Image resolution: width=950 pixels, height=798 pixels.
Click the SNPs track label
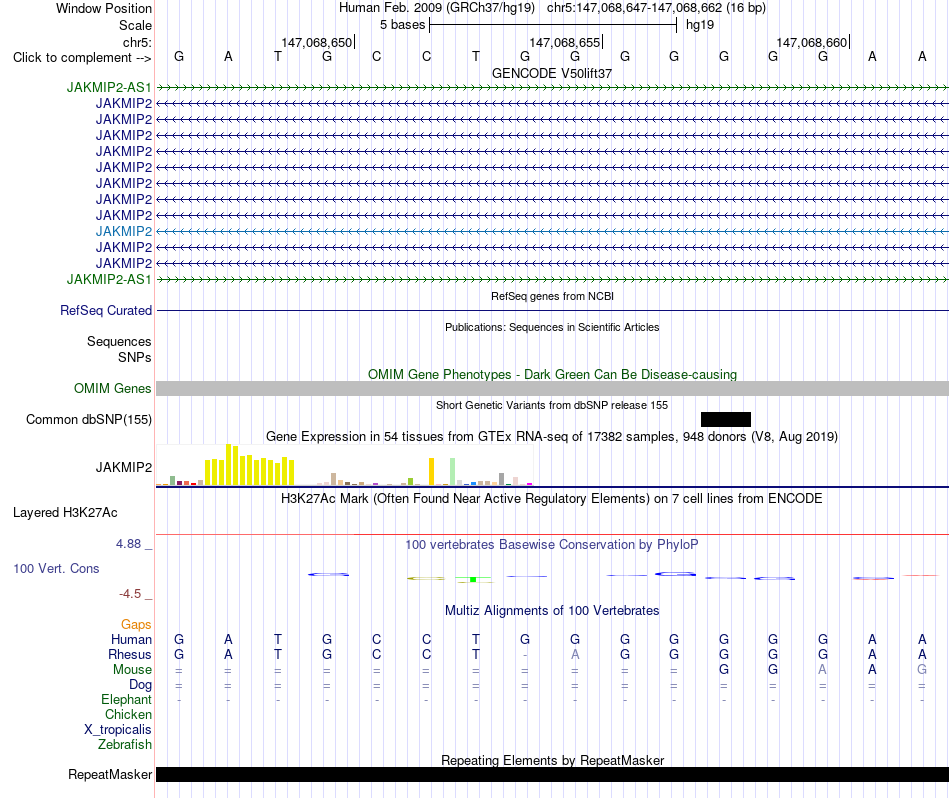tap(135, 357)
